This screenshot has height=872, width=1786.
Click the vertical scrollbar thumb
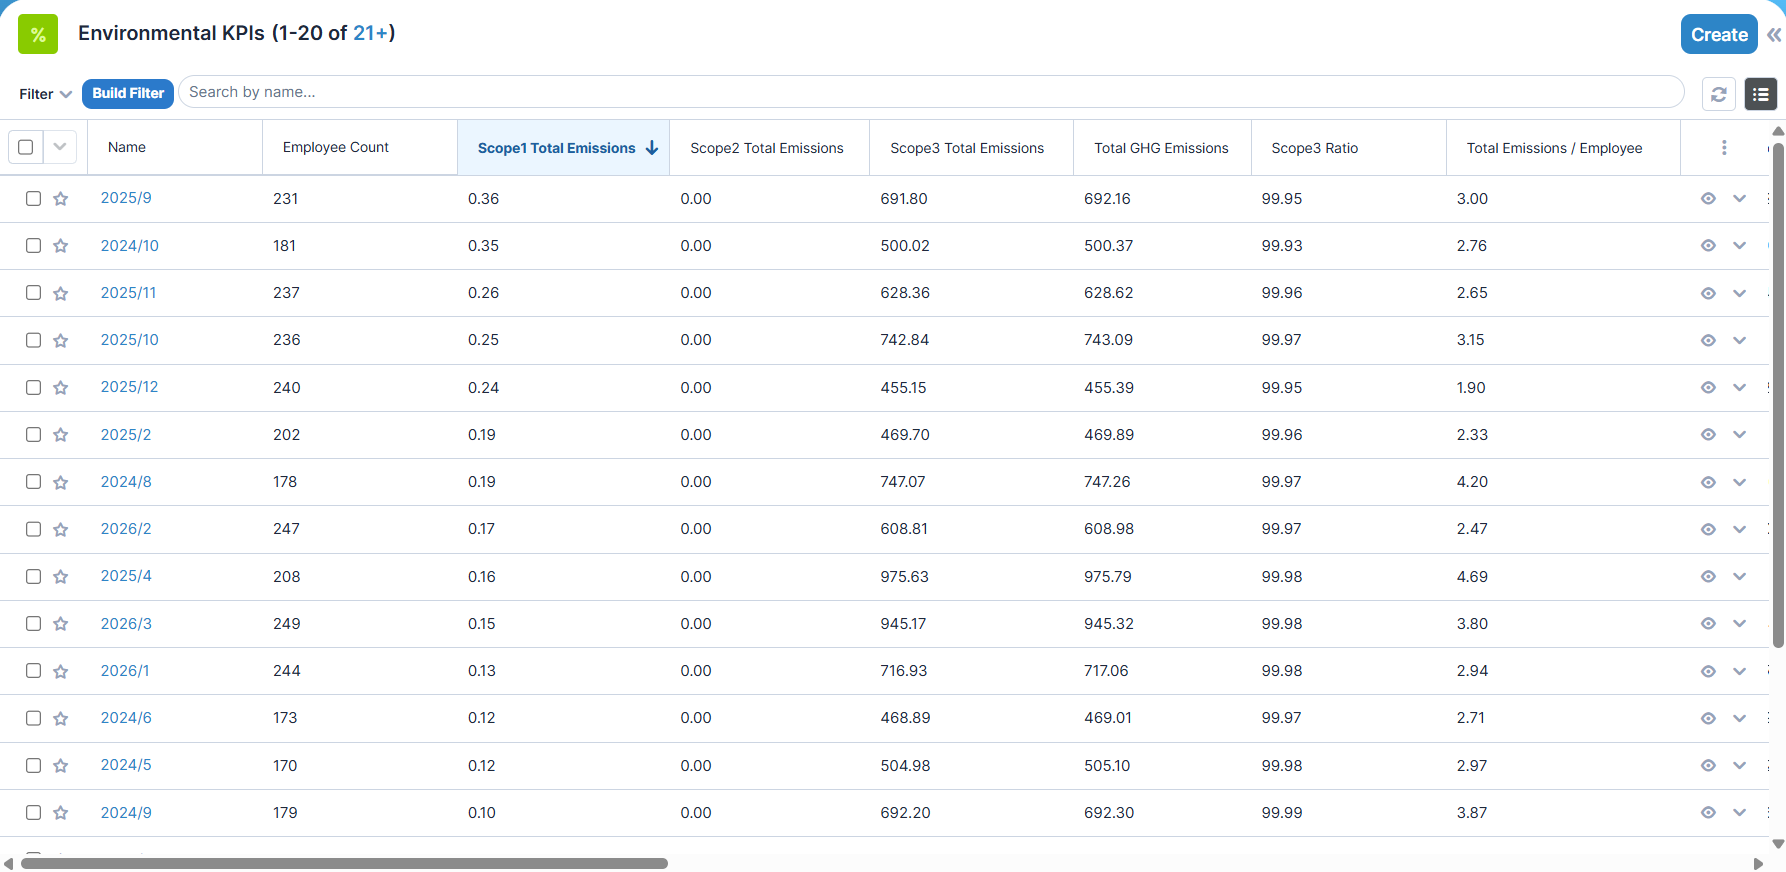[x=1778, y=395]
